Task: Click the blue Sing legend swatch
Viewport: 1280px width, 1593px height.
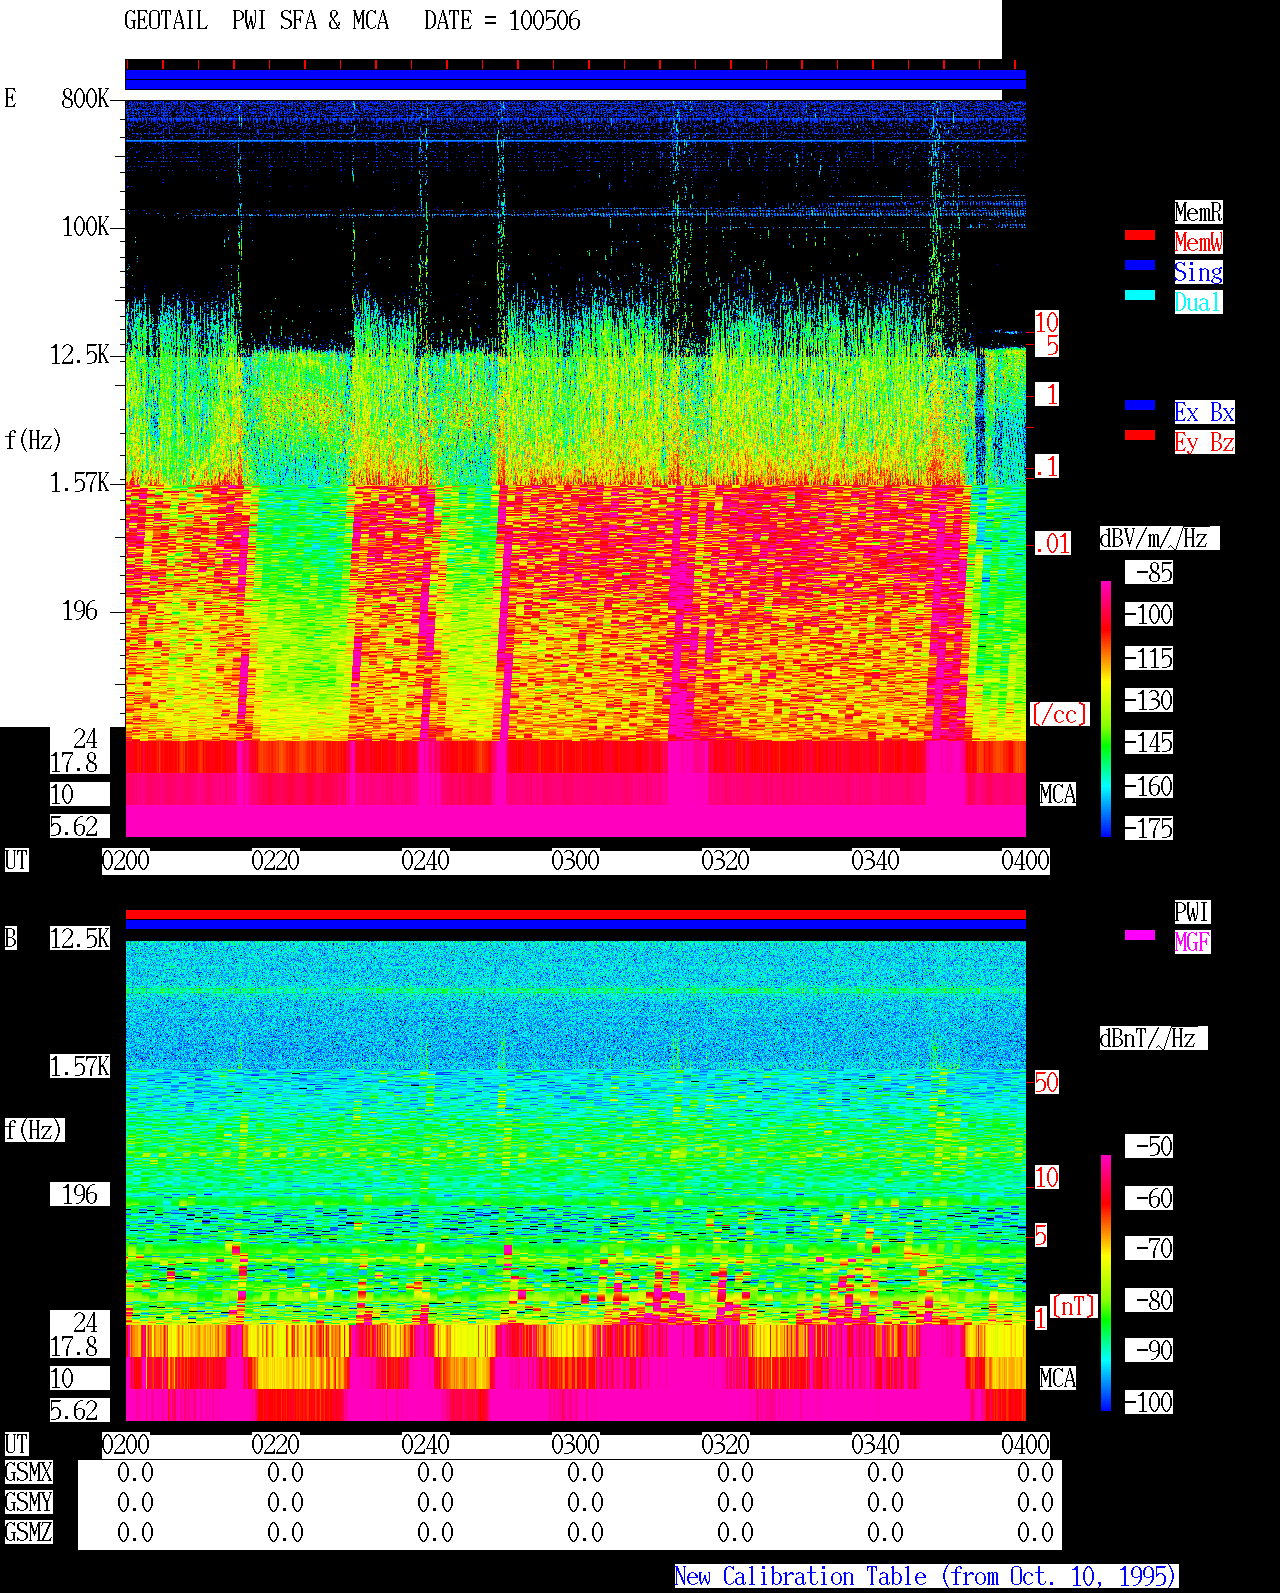Action: point(1140,265)
